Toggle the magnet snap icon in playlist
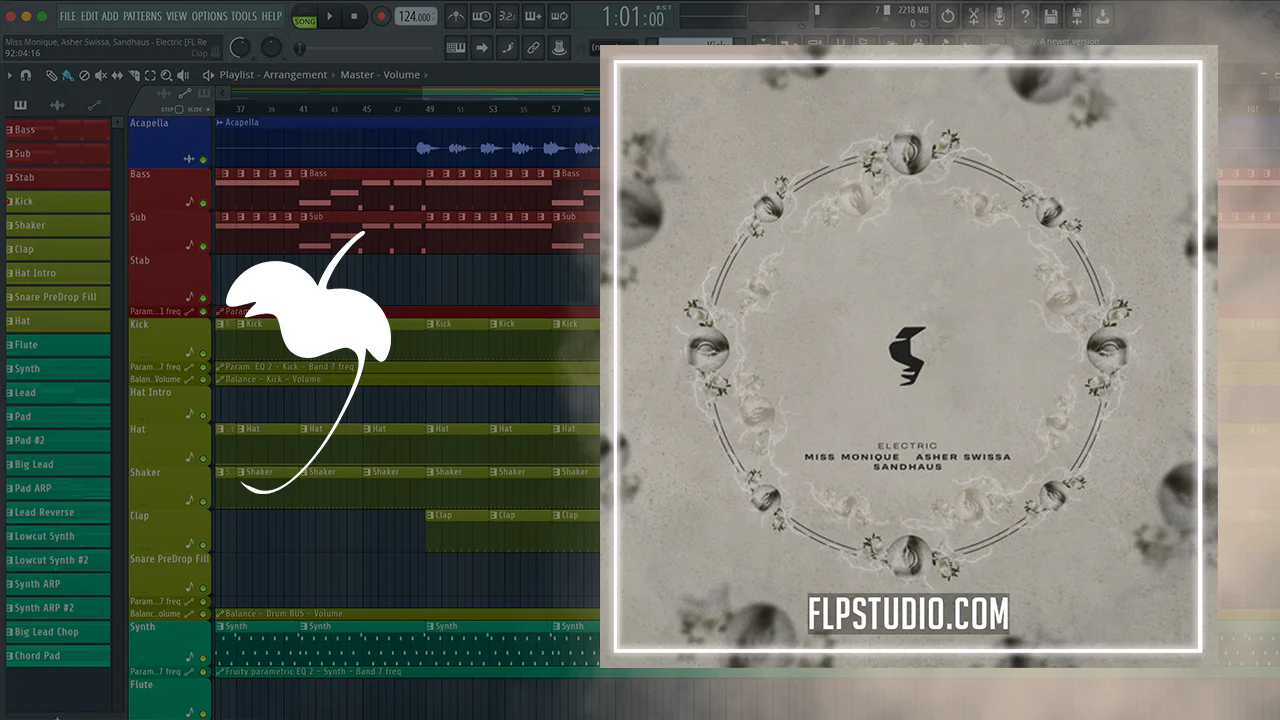The image size is (1280, 720). click(26, 75)
